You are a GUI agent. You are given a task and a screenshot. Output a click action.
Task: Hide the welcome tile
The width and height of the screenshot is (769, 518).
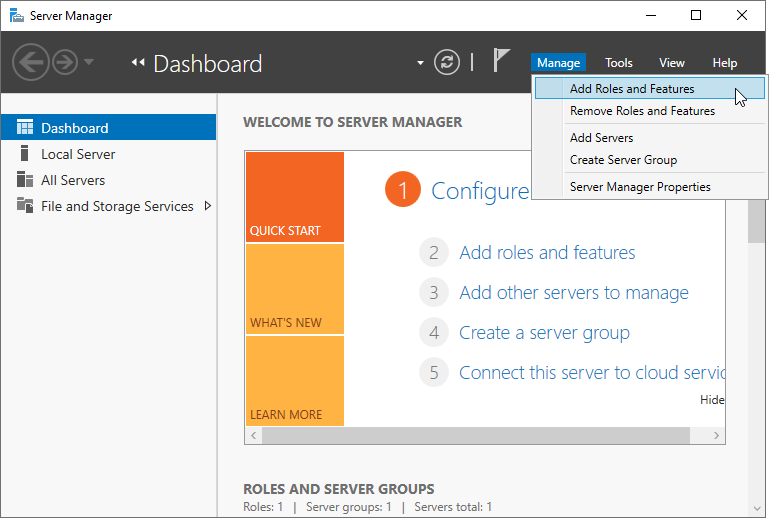(x=712, y=400)
